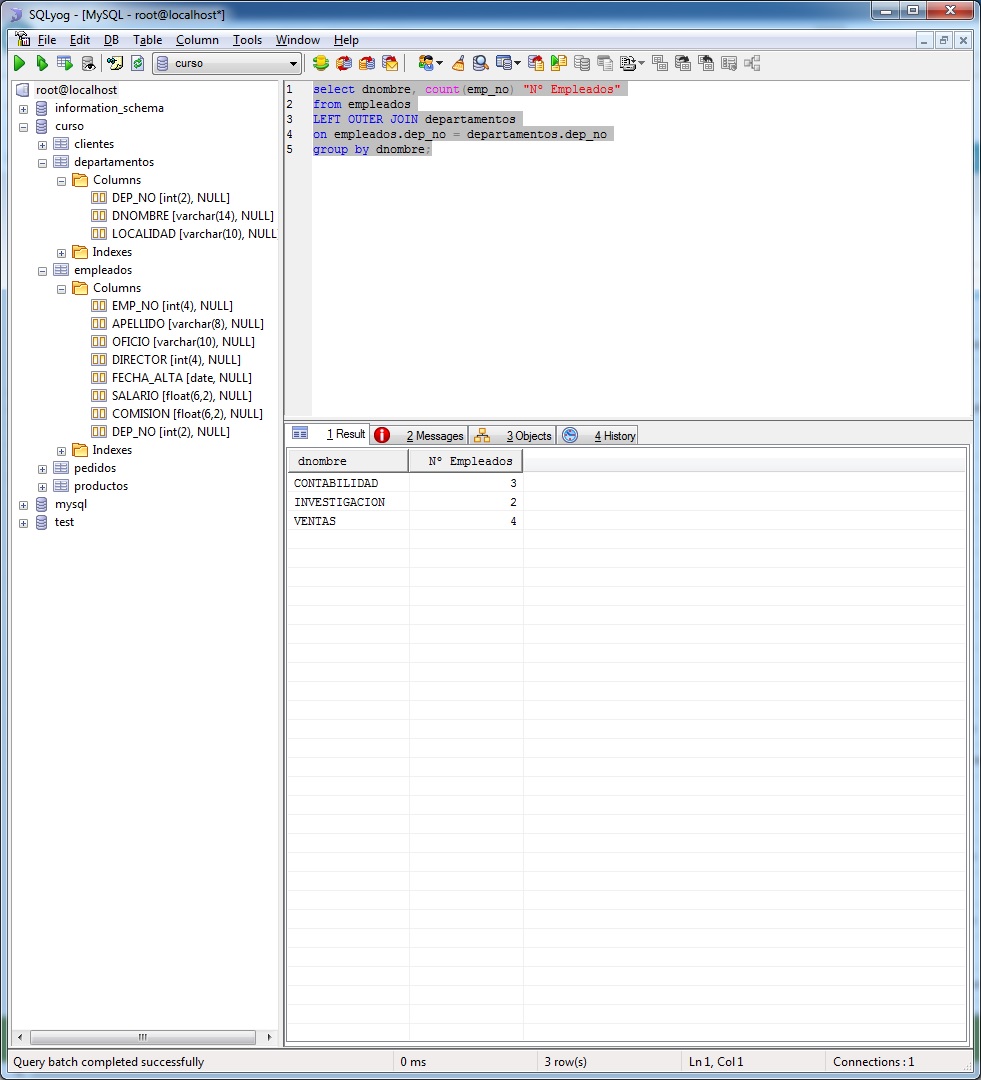
Task: Select the SALARIO column item
Action: tap(181, 395)
